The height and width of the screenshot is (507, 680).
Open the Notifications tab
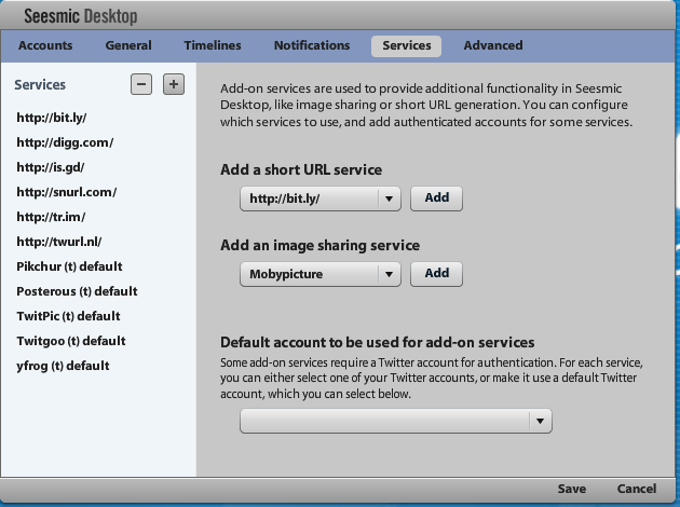tap(312, 46)
